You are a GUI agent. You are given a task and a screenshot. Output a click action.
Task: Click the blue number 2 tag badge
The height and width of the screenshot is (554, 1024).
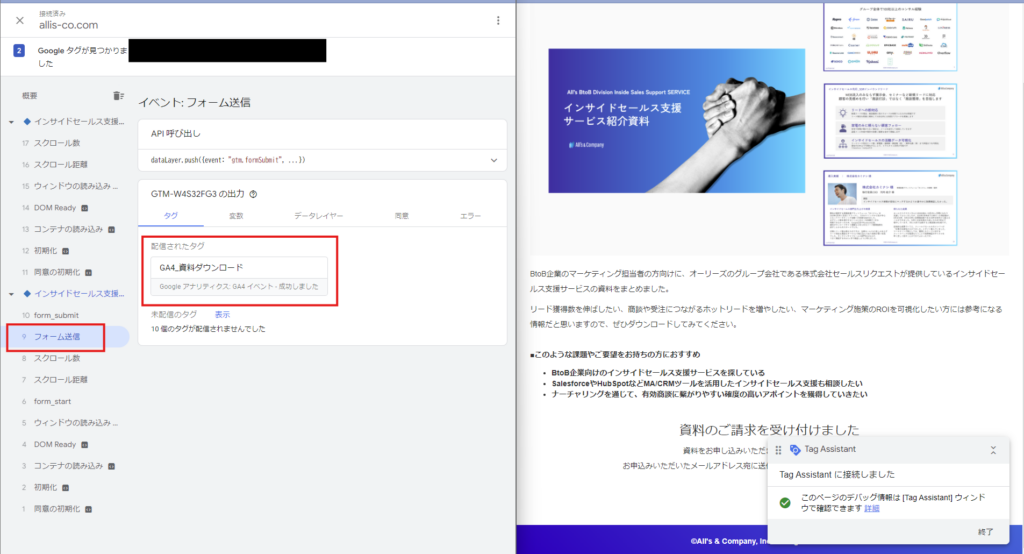pos(19,51)
